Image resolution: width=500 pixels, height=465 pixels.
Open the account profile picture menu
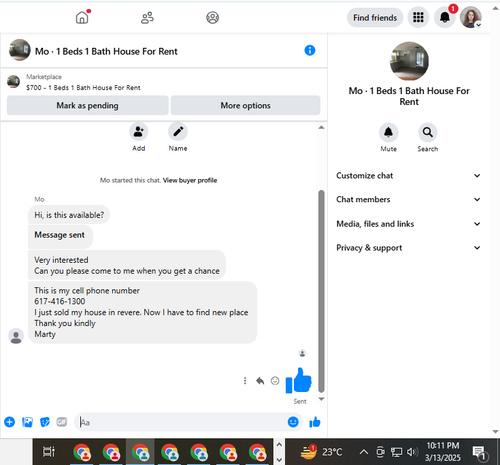click(470, 17)
